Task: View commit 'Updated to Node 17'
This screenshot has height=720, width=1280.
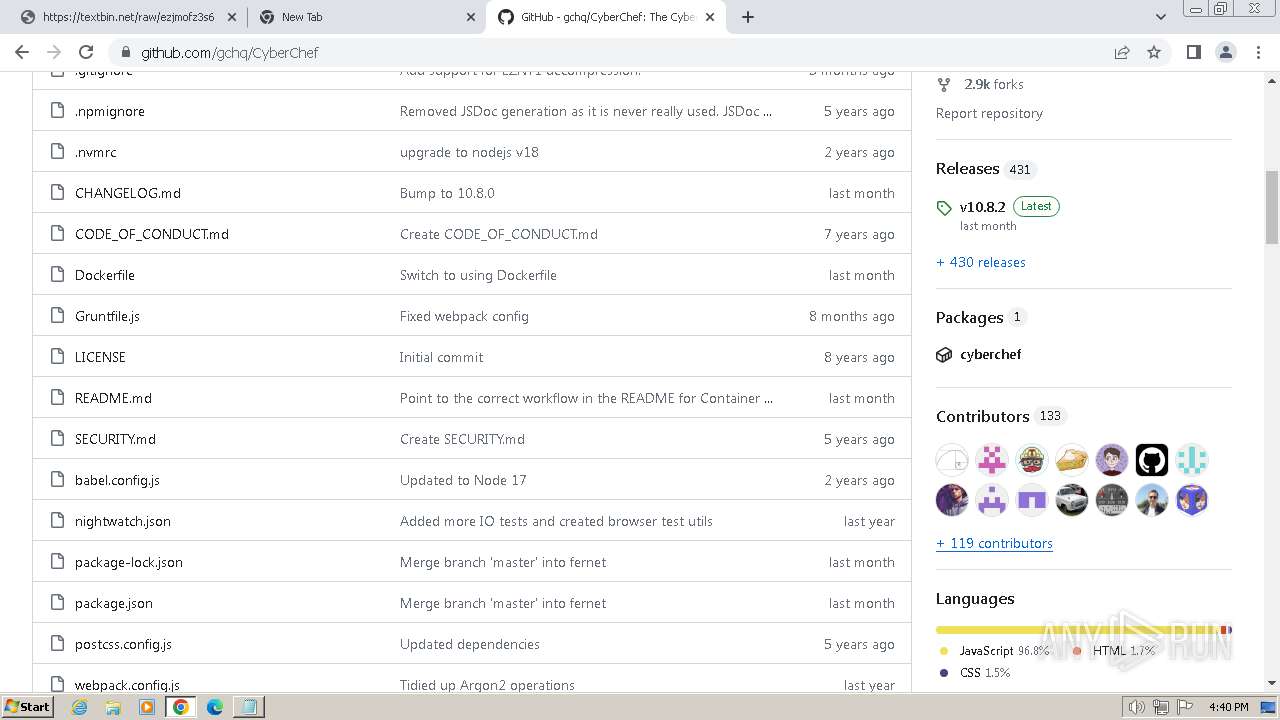Action: [463, 480]
